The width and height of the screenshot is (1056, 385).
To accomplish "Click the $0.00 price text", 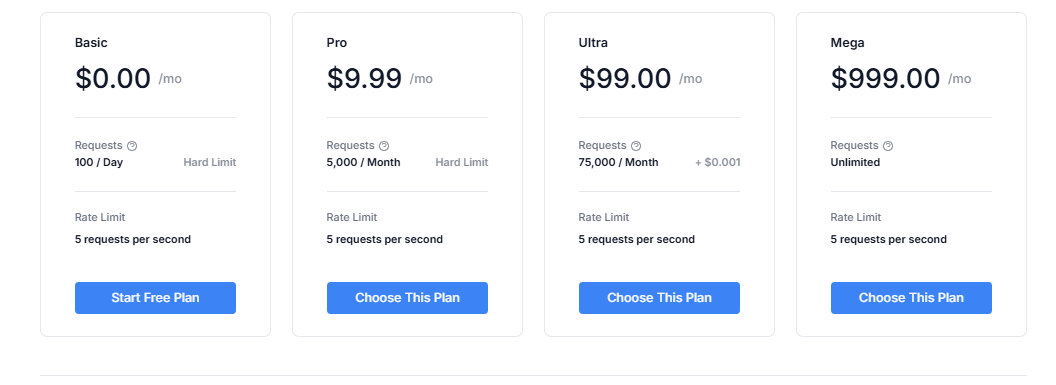I will coord(112,78).
